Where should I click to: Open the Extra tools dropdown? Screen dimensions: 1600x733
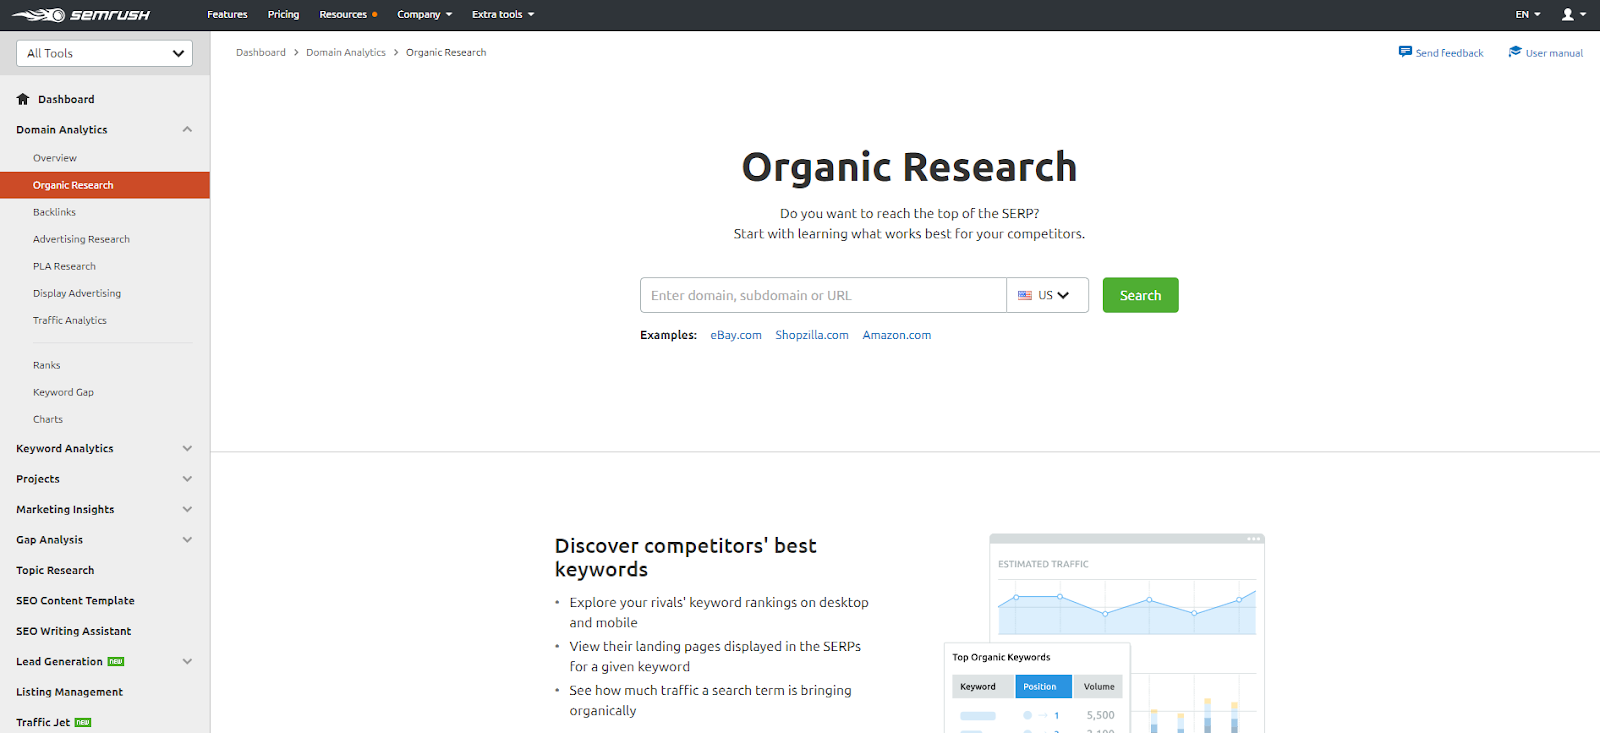point(503,15)
